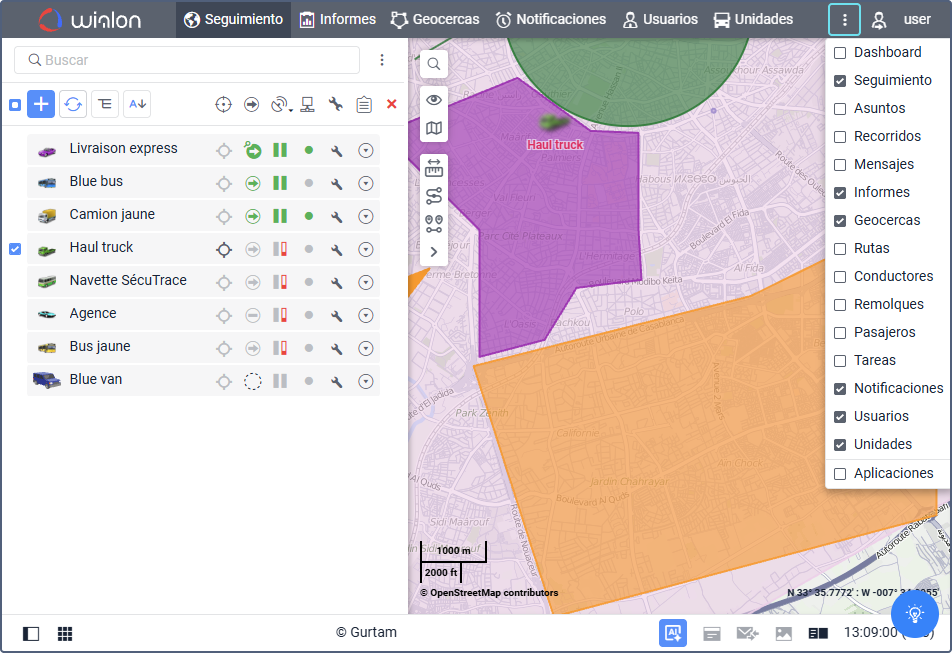Viewport: 952px width, 653px height.
Task: Open the Notificaciones tab
Action: coord(551,19)
